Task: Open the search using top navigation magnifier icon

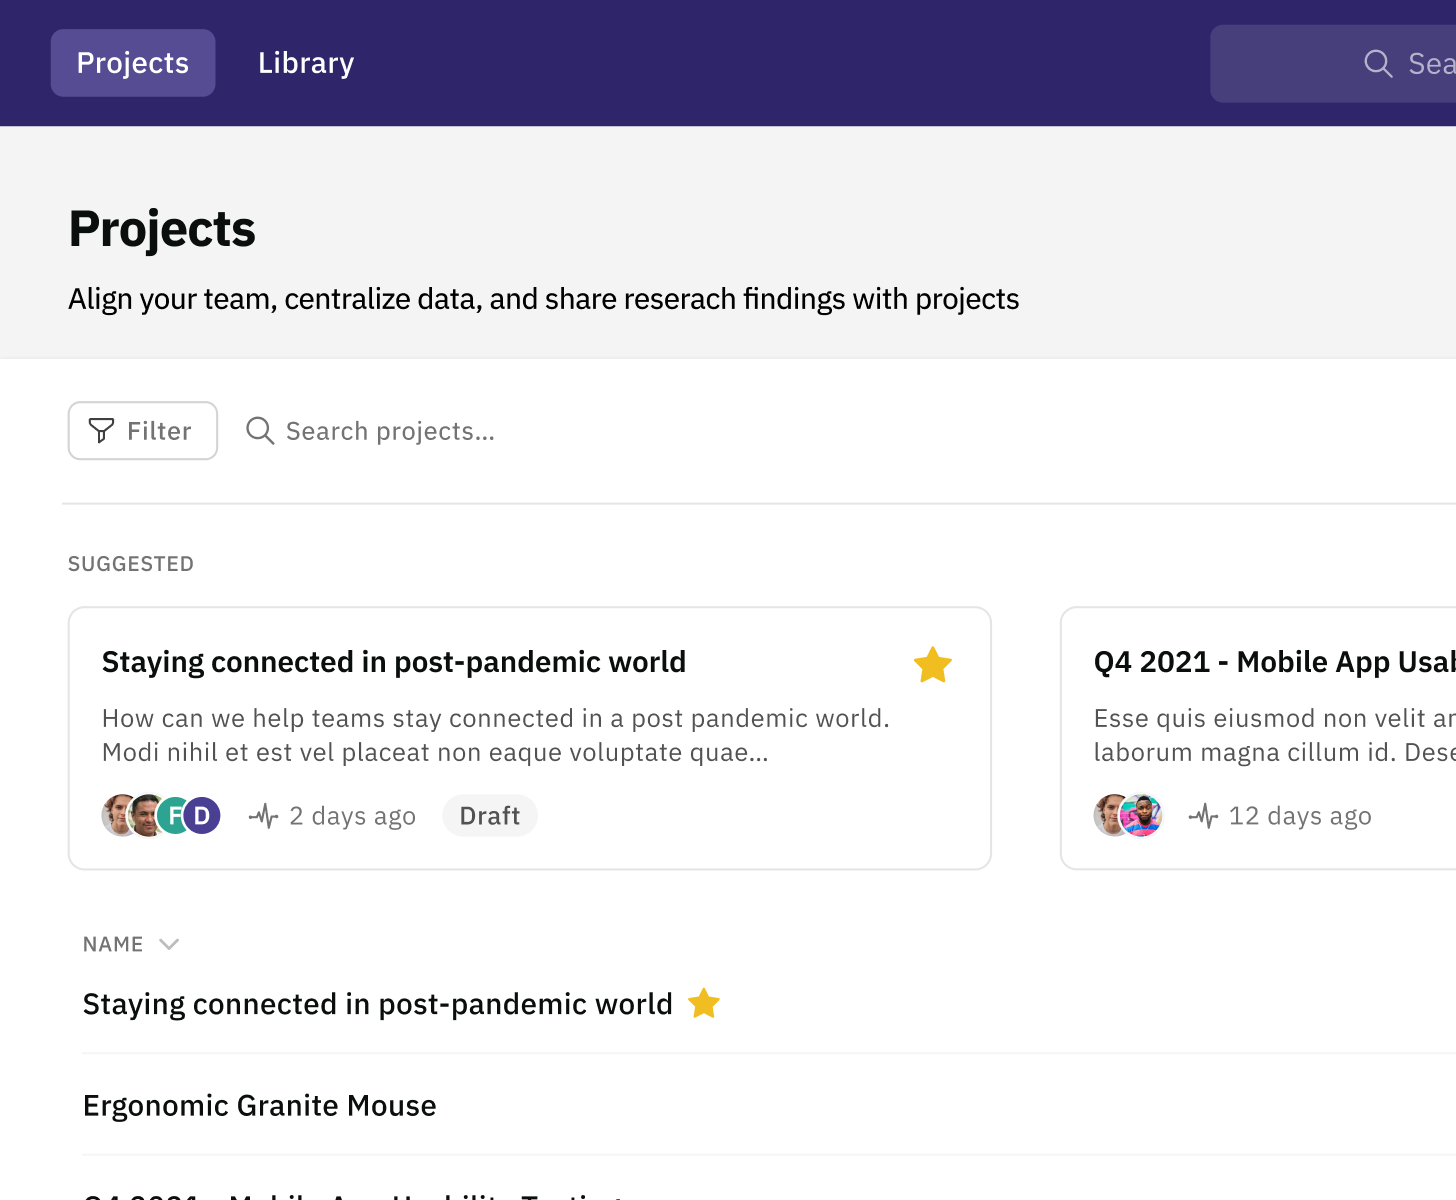Action: coord(1378,63)
